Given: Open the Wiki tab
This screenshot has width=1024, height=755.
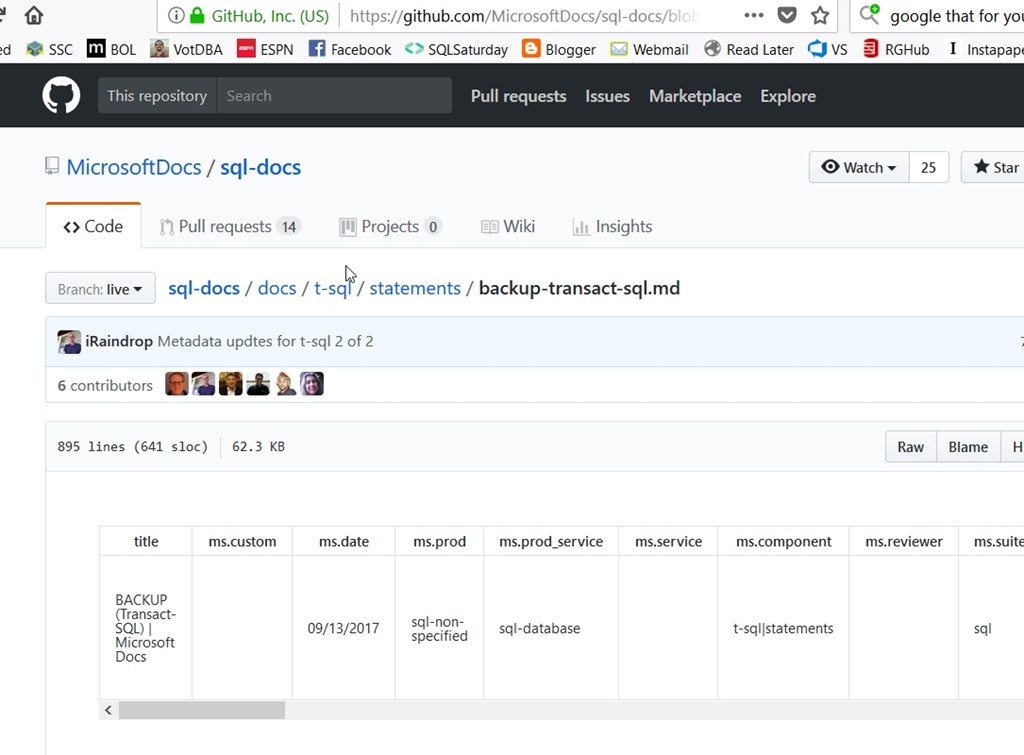Looking at the screenshot, I should coord(508,227).
